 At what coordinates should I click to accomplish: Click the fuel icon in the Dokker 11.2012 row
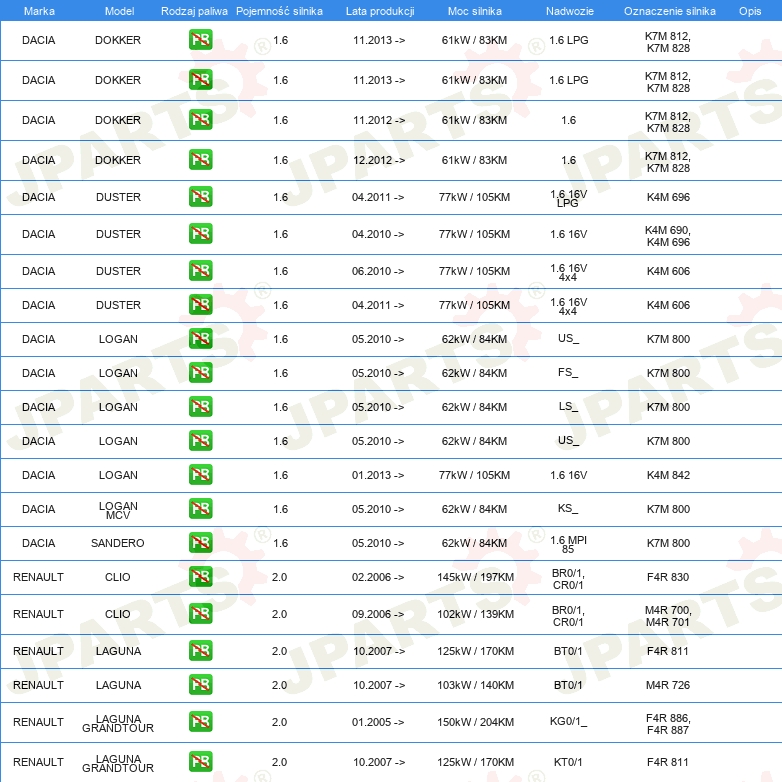pos(200,120)
